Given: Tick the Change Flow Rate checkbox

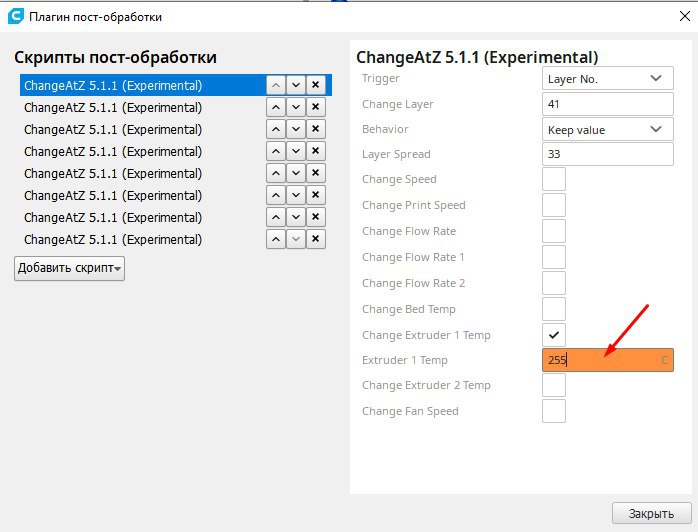Looking at the screenshot, I should (554, 231).
